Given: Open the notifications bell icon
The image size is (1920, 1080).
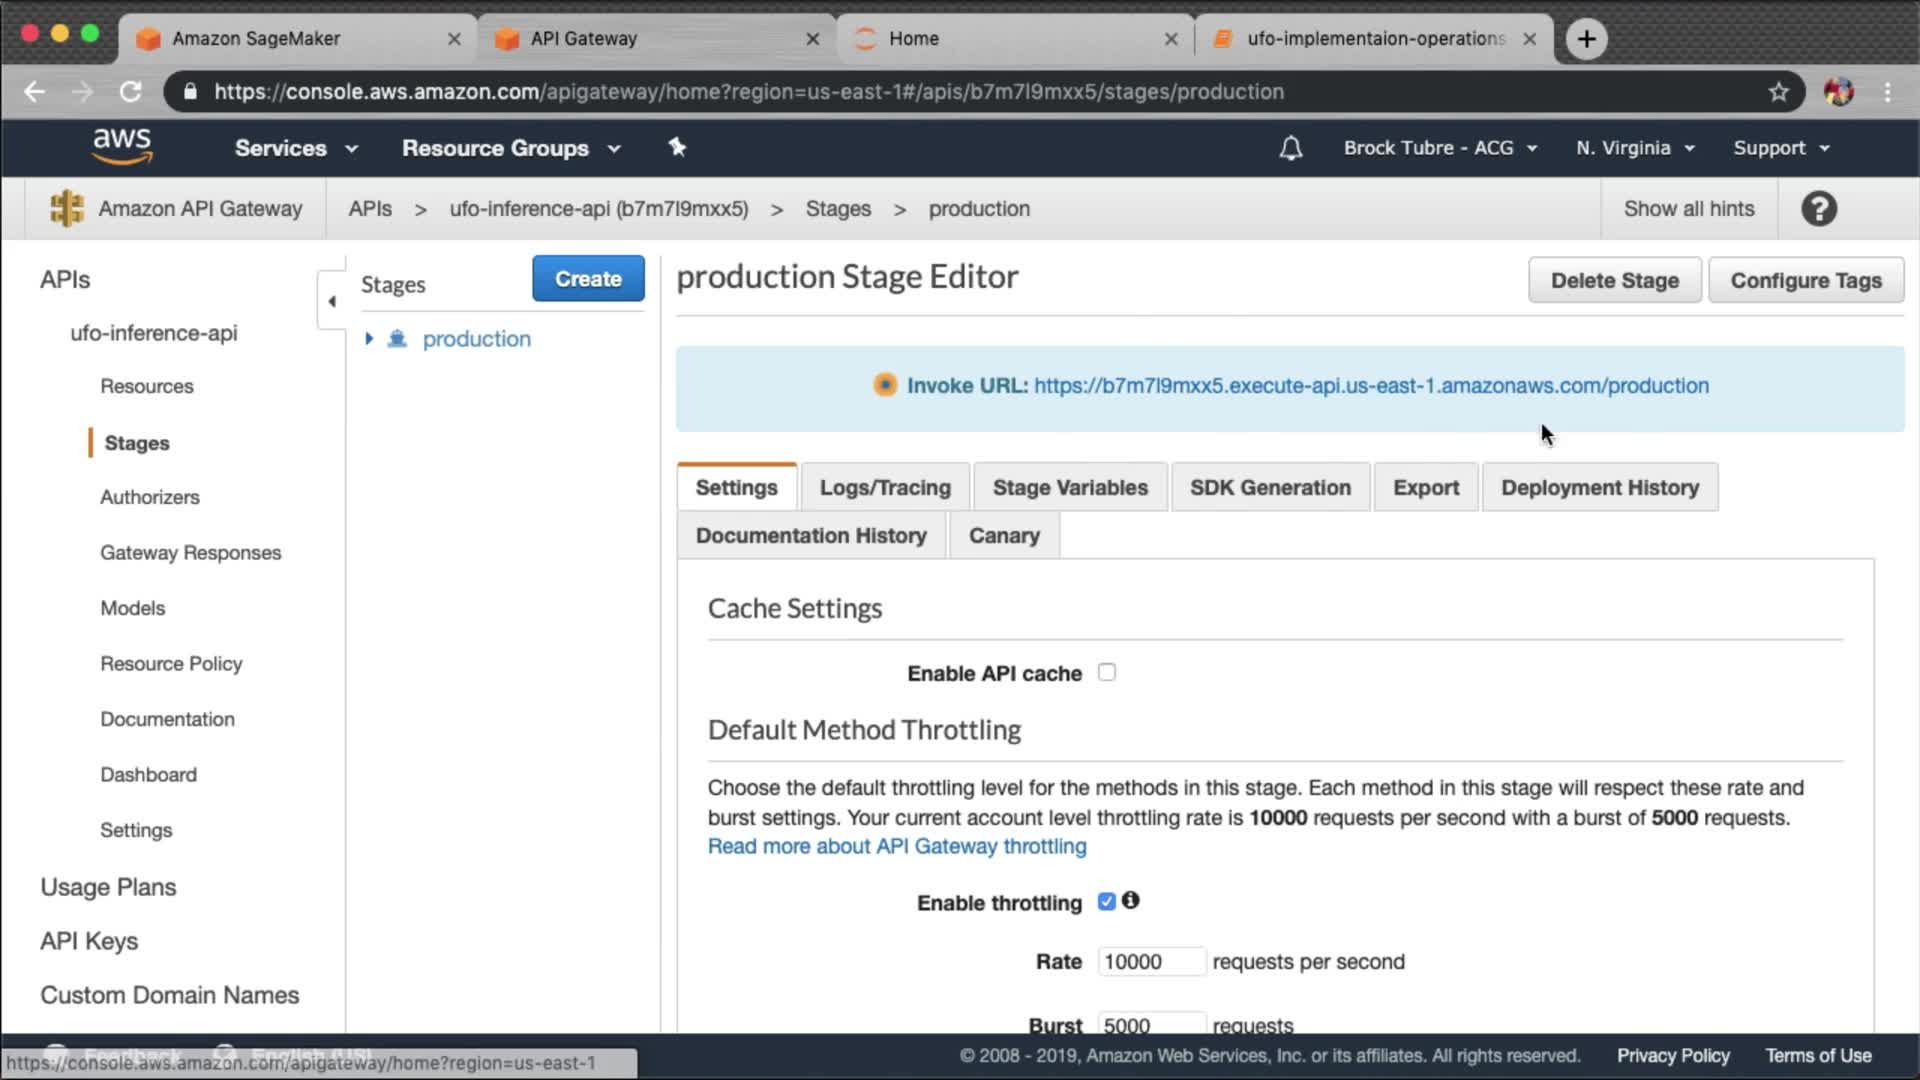Looking at the screenshot, I should click(1290, 148).
